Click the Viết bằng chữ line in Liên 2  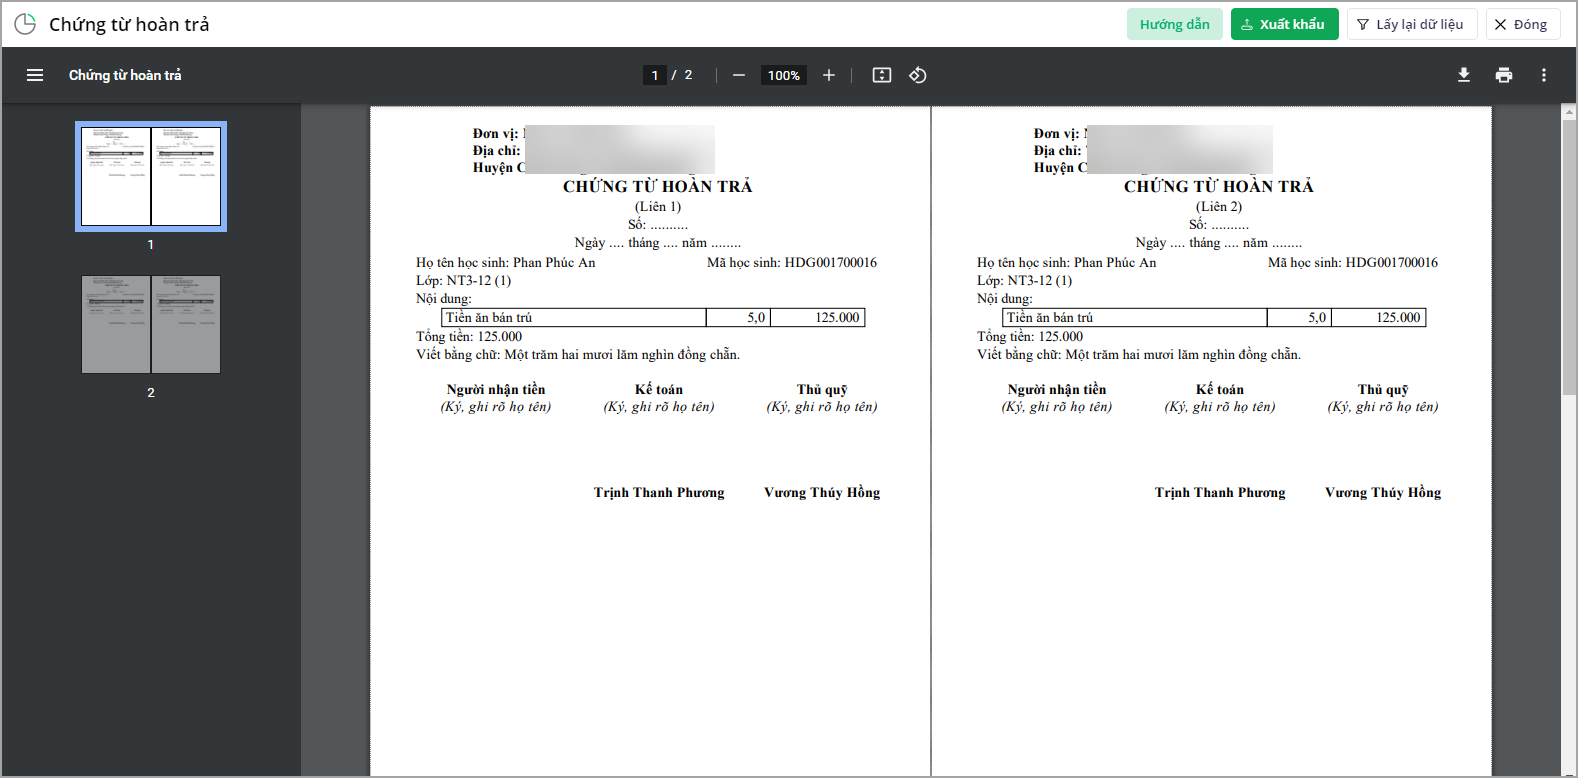[x=1139, y=355]
